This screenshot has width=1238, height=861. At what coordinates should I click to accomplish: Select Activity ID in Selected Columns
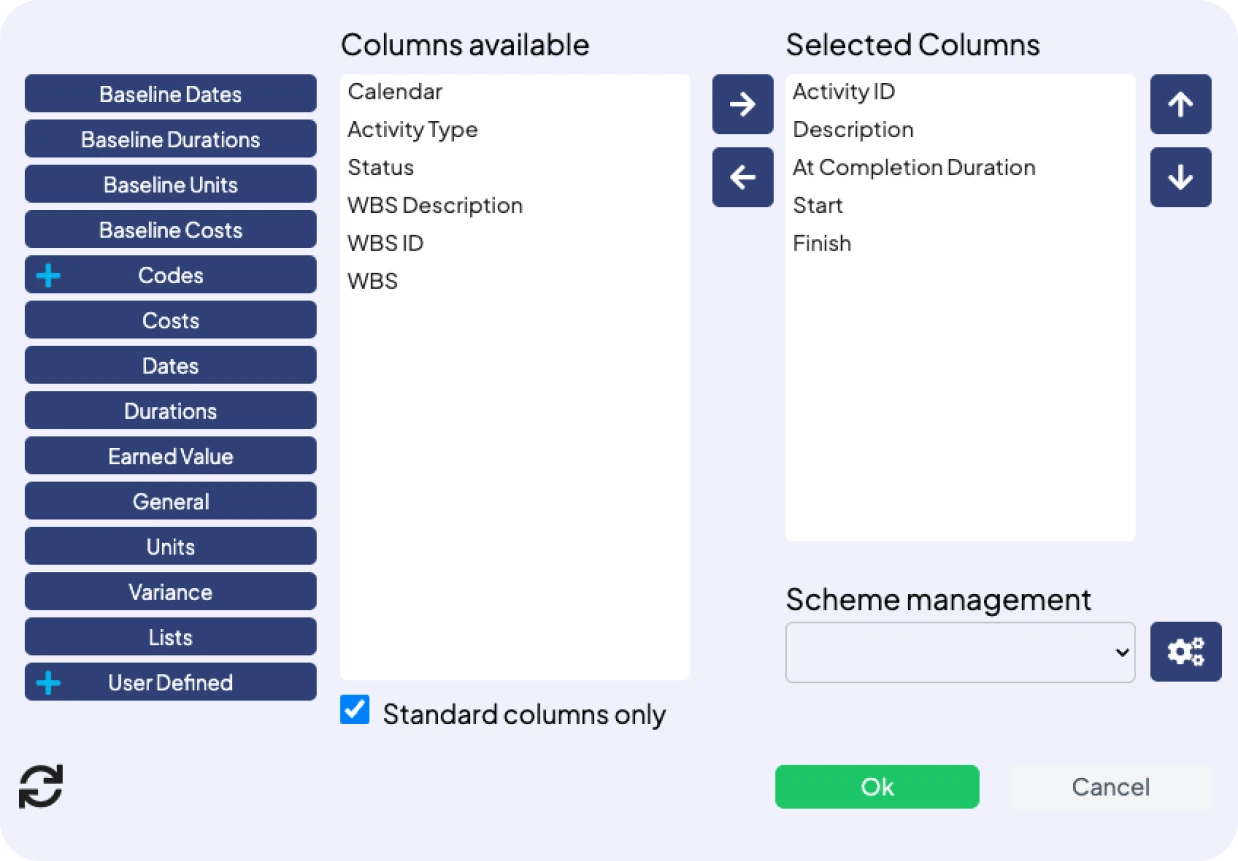843,91
